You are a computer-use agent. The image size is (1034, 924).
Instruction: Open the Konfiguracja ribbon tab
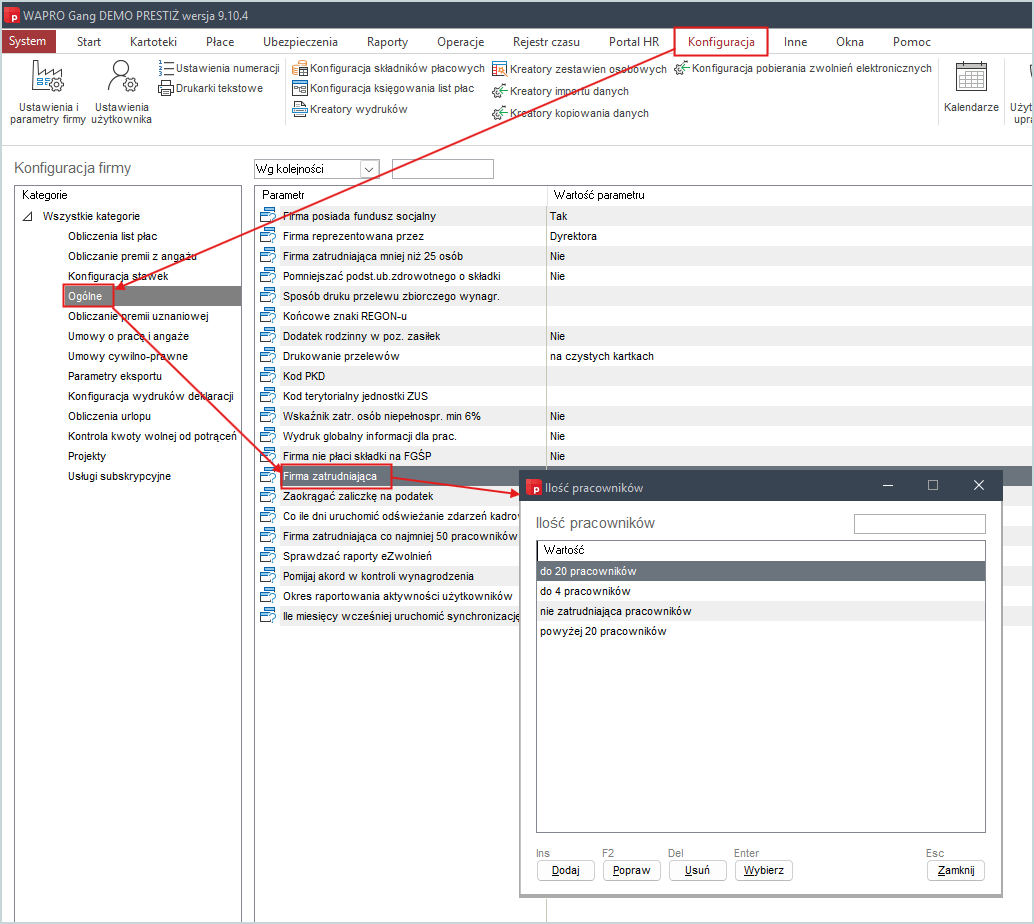[x=721, y=42]
